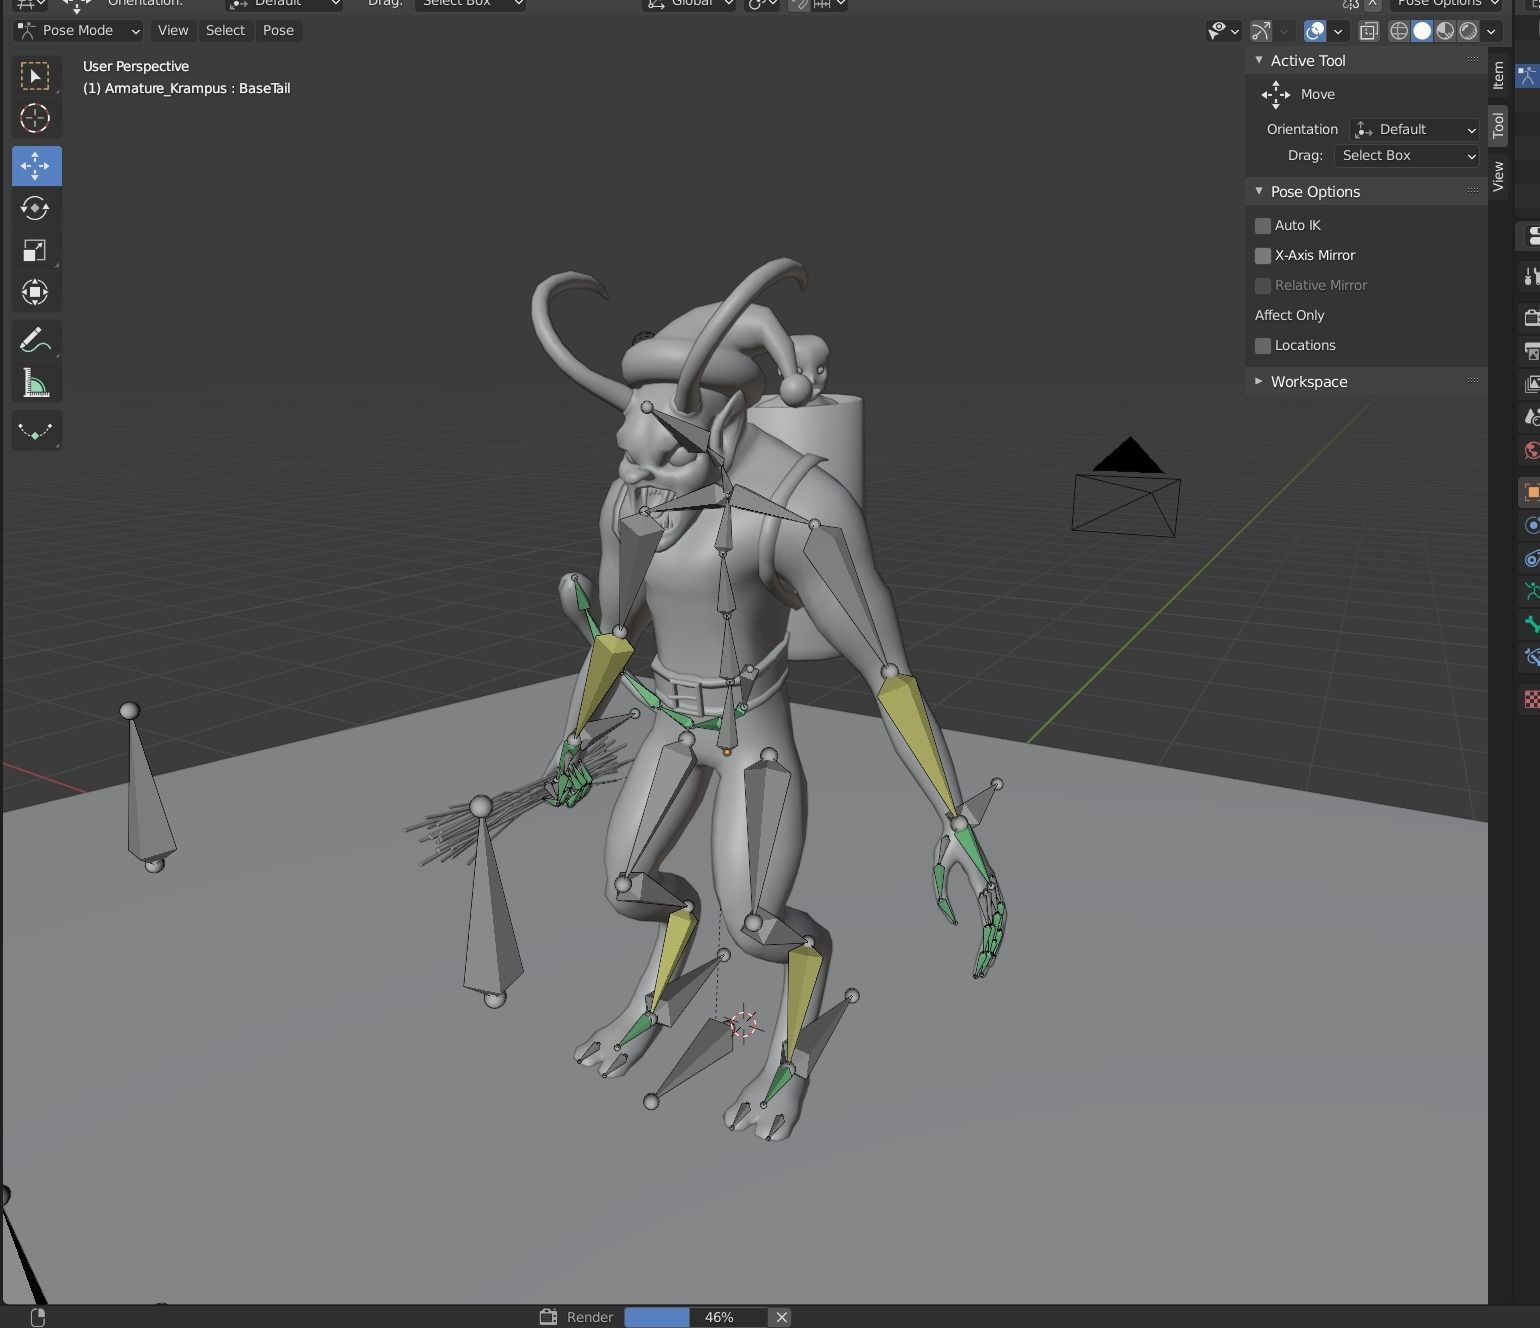Screen dimensions: 1540x1328
Task: Select the pose Breakdowner tool
Action: (36, 431)
